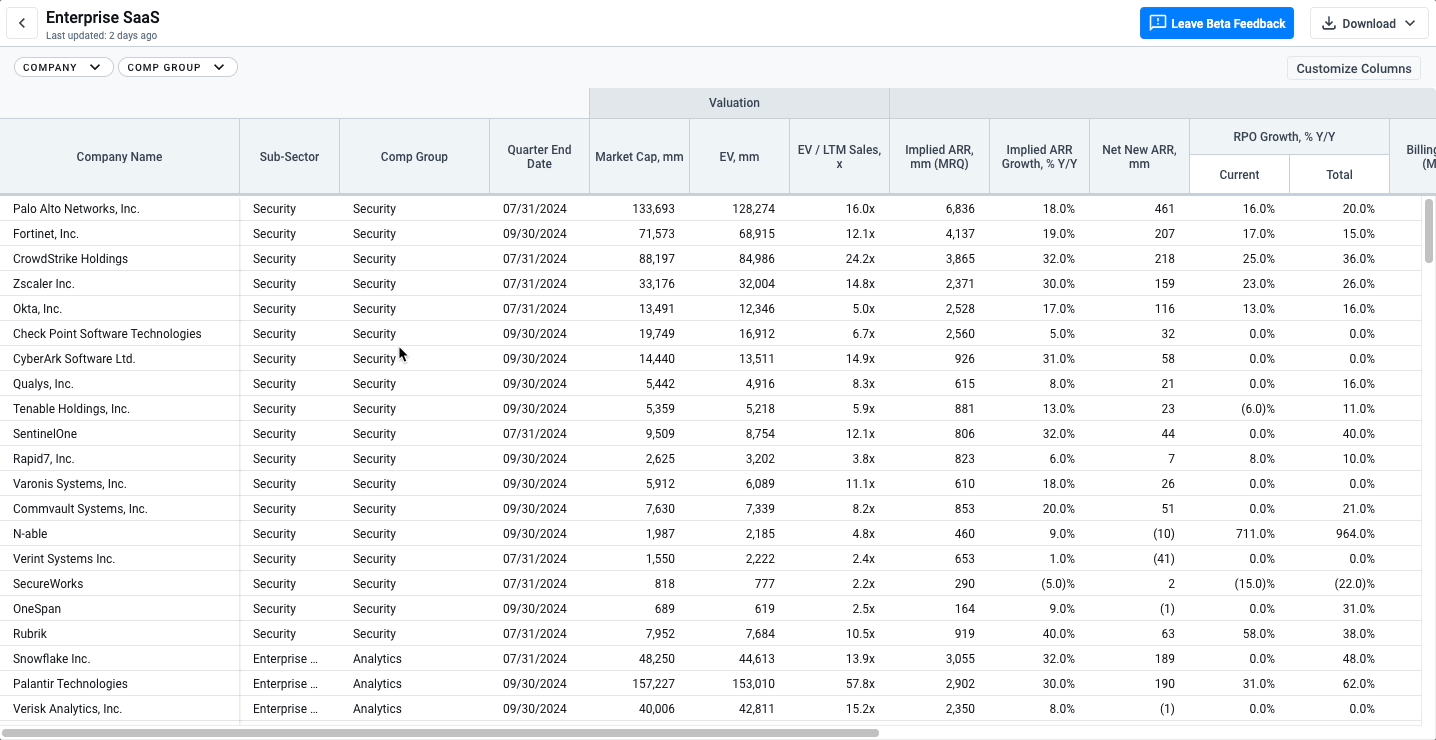1436x740 pixels.
Task: Click the Implied ARR Growth header
Action: point(1039,157)
